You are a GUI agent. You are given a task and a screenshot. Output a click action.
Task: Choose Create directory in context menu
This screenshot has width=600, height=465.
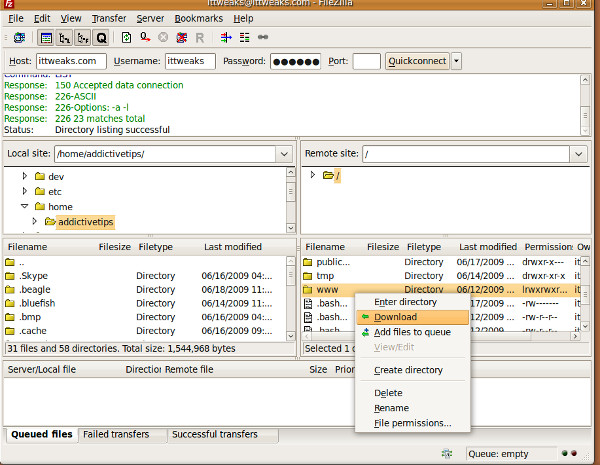[408, 370]
